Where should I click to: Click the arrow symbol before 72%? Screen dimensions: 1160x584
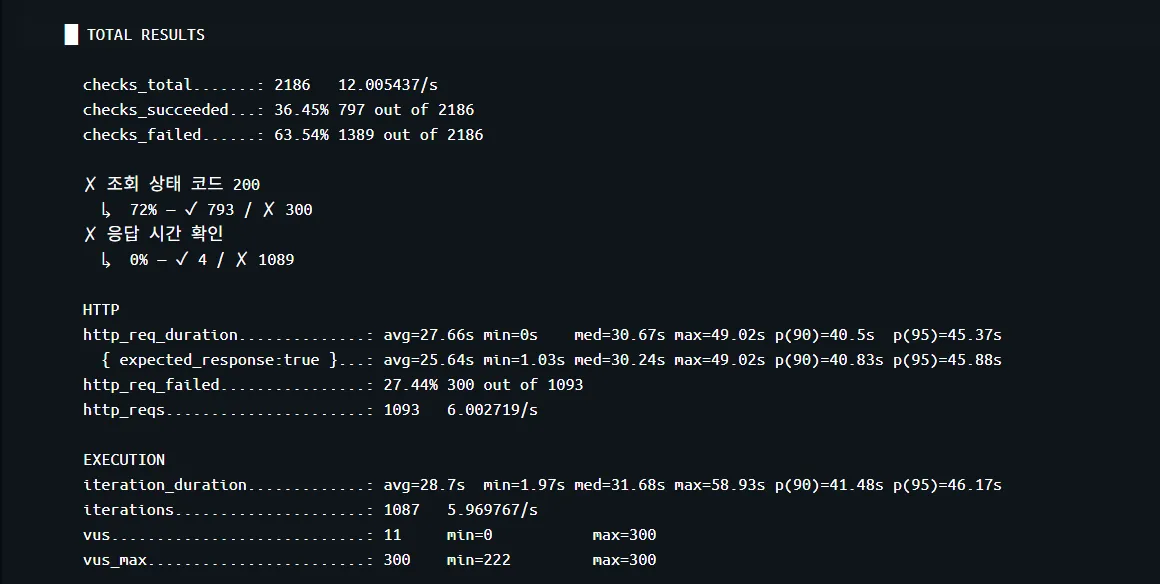(106, 210)
